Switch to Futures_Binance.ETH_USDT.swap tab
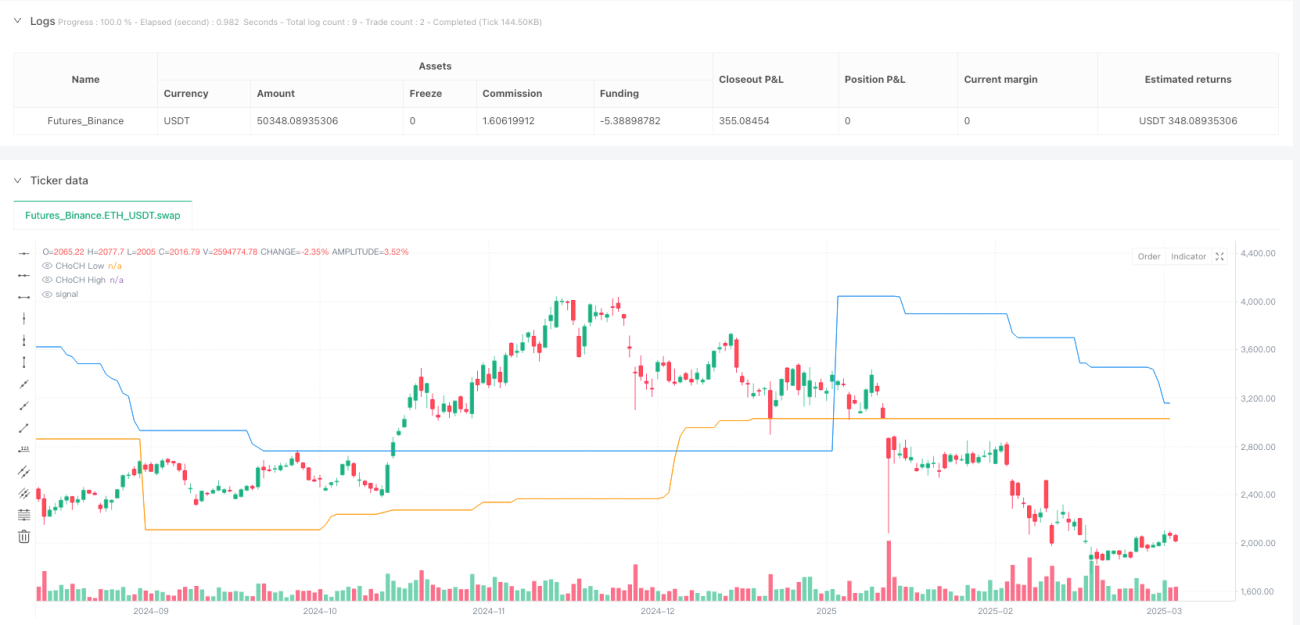 point(103,215)
